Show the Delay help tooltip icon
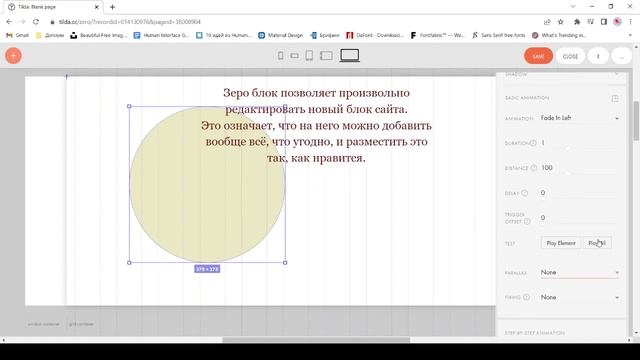The image size is (640, 360). [x=524, y=193]
